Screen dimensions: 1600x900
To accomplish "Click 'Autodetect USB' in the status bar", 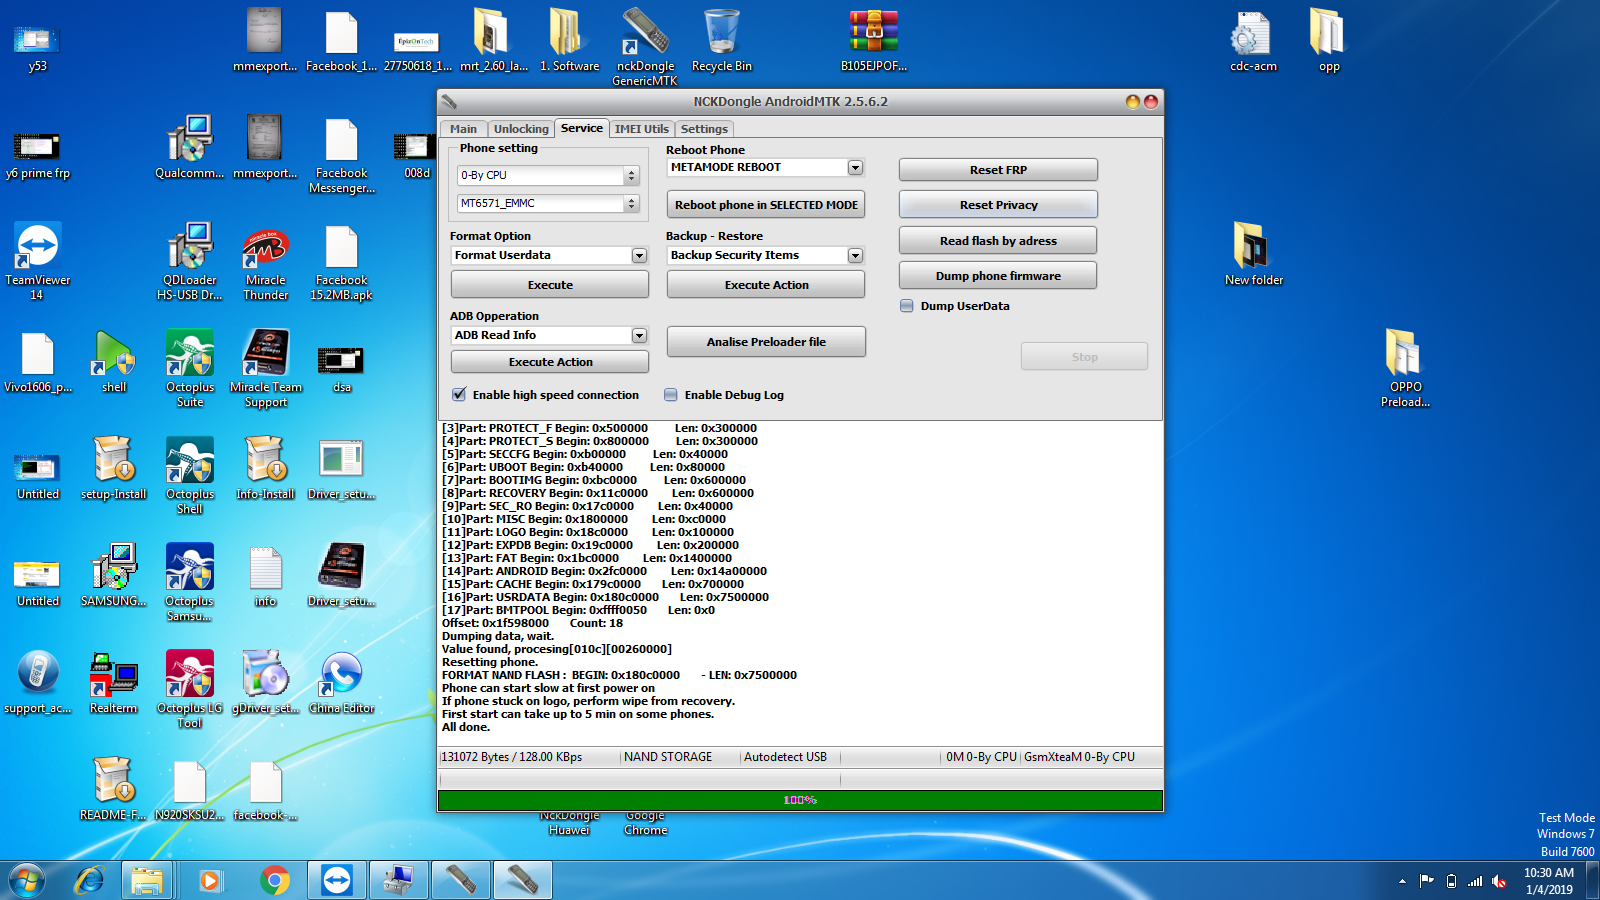I will [x=785, y=758].
